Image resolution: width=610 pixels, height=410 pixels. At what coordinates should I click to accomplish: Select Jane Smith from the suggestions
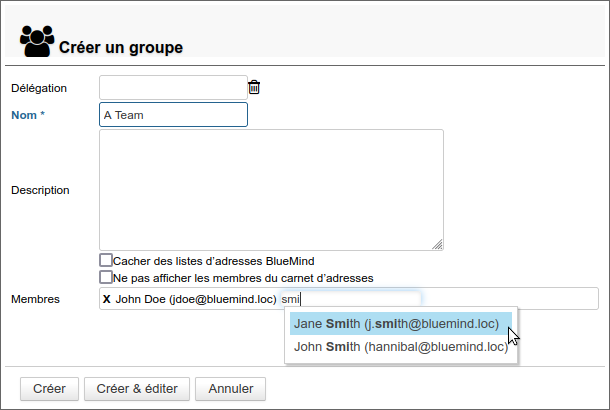396,324
